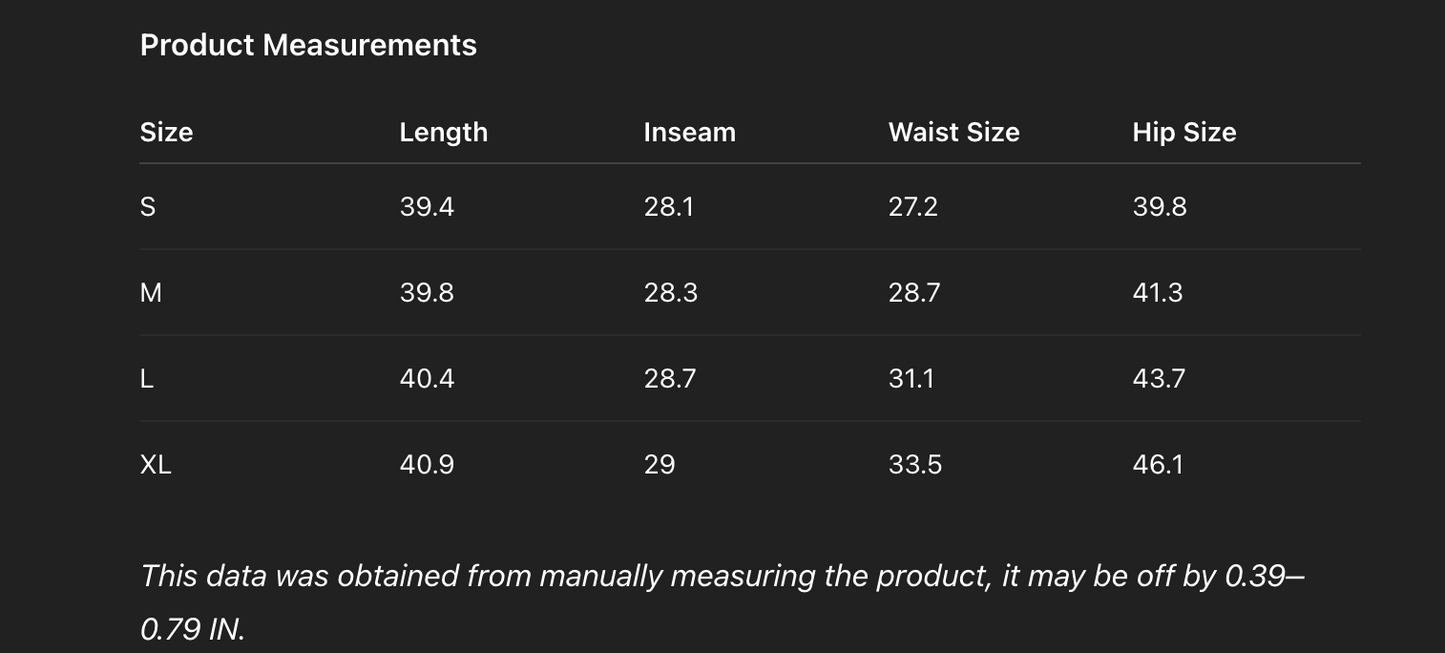
Task: Click the 41.3 hip size value
Action: click(1157, 292)
